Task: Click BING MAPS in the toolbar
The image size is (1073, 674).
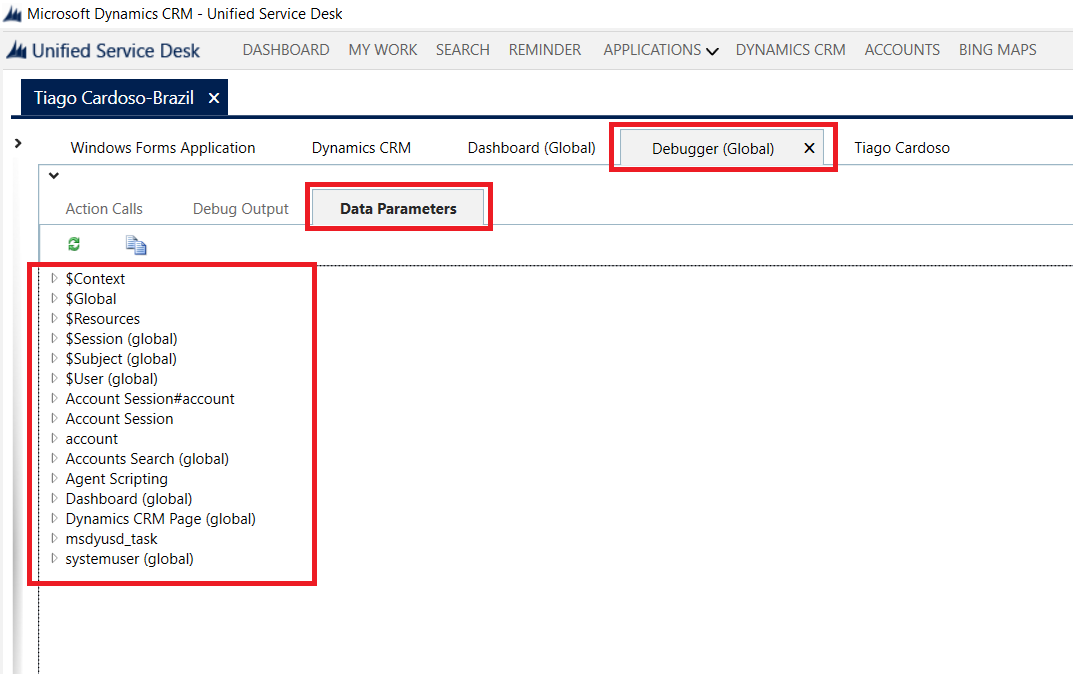Action: (997, 50)
